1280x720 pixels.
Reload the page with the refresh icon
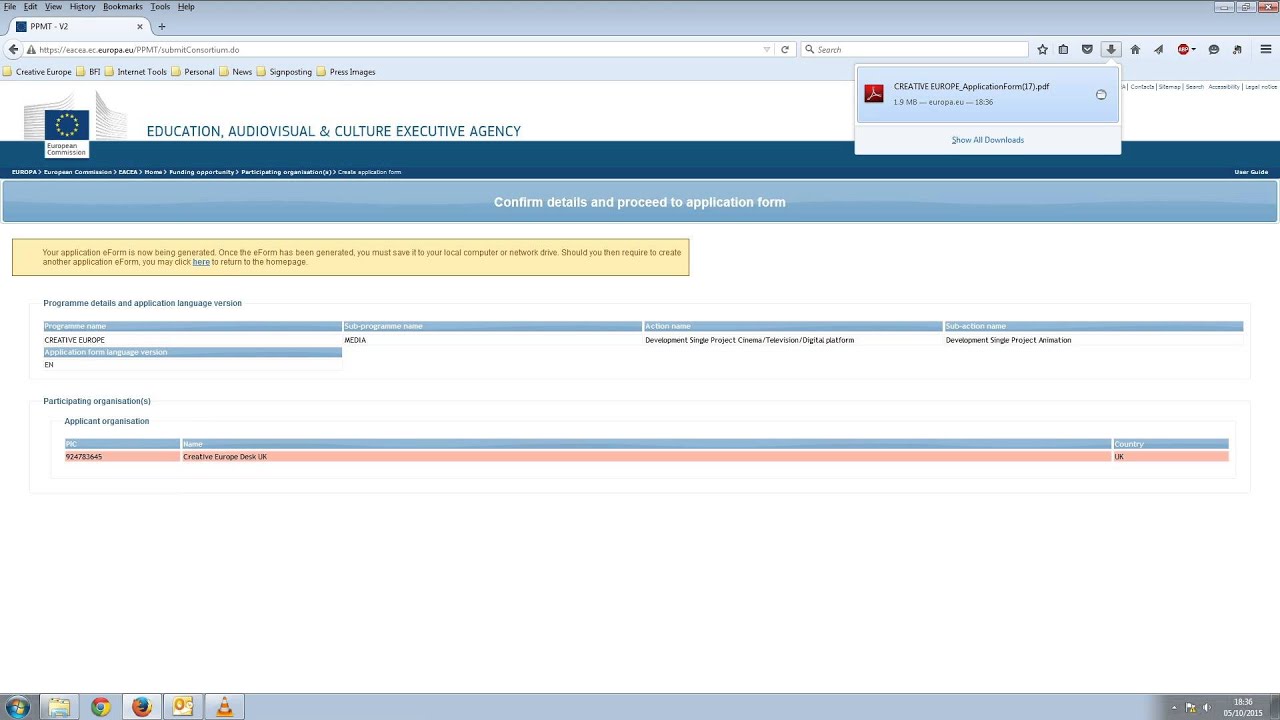[785, 49]
